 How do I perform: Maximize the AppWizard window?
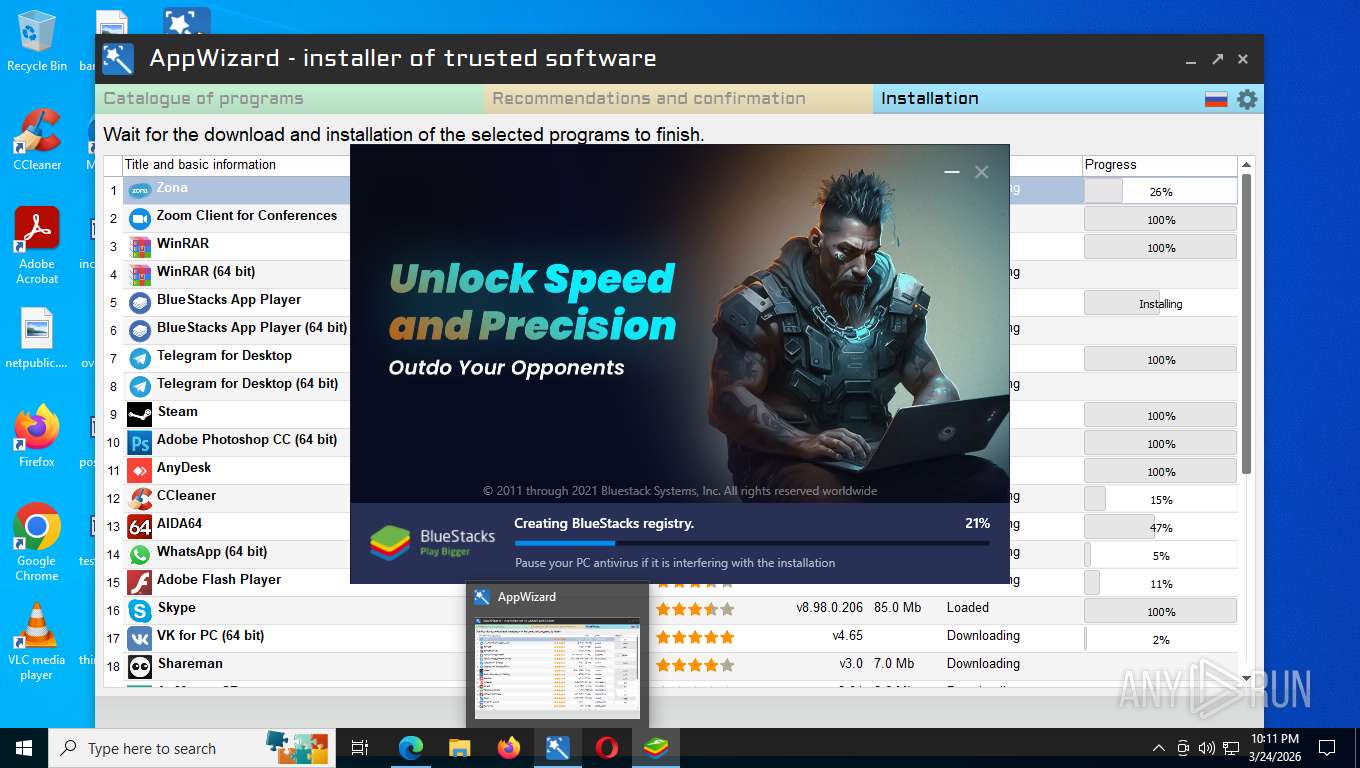[x=1218, y=60]
